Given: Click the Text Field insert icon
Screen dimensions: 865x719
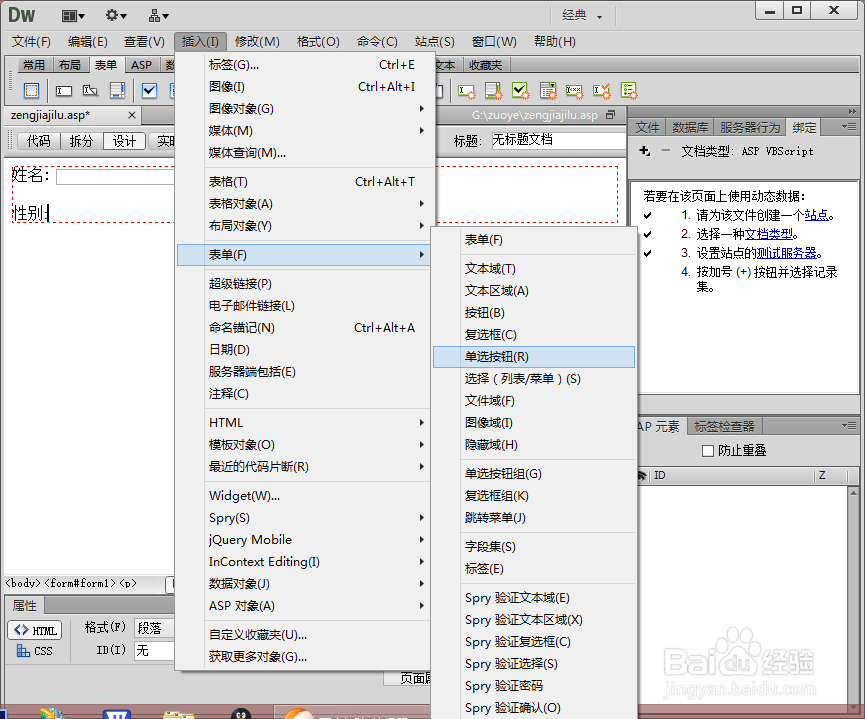Looking at the screenshot, I should pyautogui.click(x=63, y=90).
